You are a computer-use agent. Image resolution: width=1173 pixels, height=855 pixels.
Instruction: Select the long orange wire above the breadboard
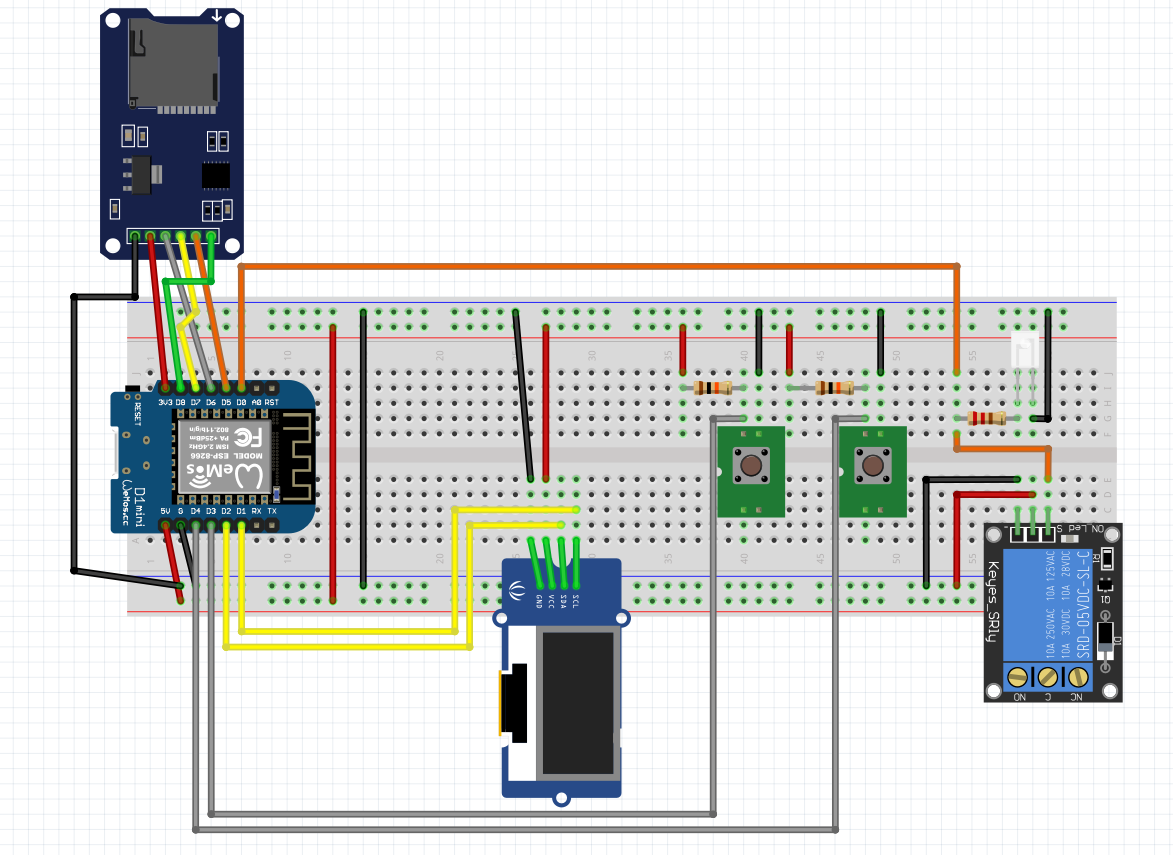598,266
